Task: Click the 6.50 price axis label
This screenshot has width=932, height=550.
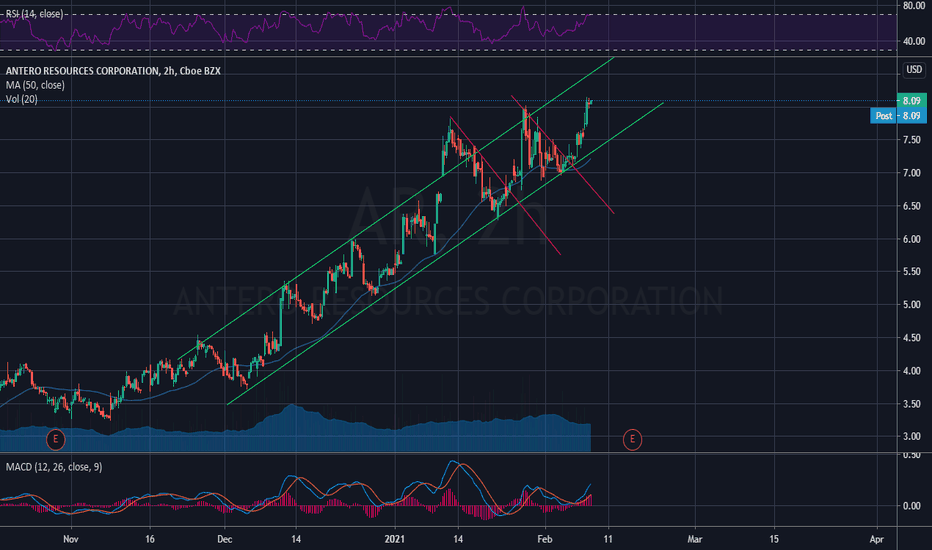Action: coord(911,206)
